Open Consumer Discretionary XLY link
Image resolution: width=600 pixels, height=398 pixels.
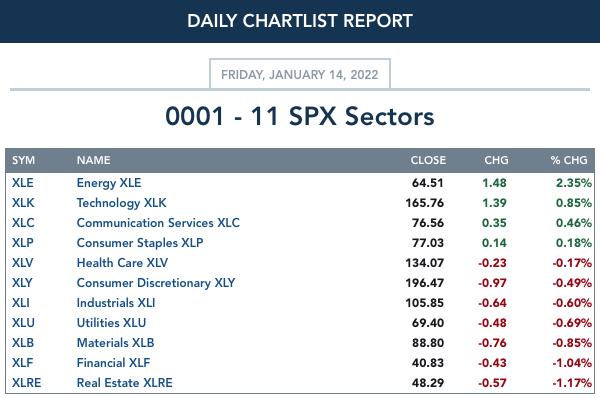pos(156,283)
